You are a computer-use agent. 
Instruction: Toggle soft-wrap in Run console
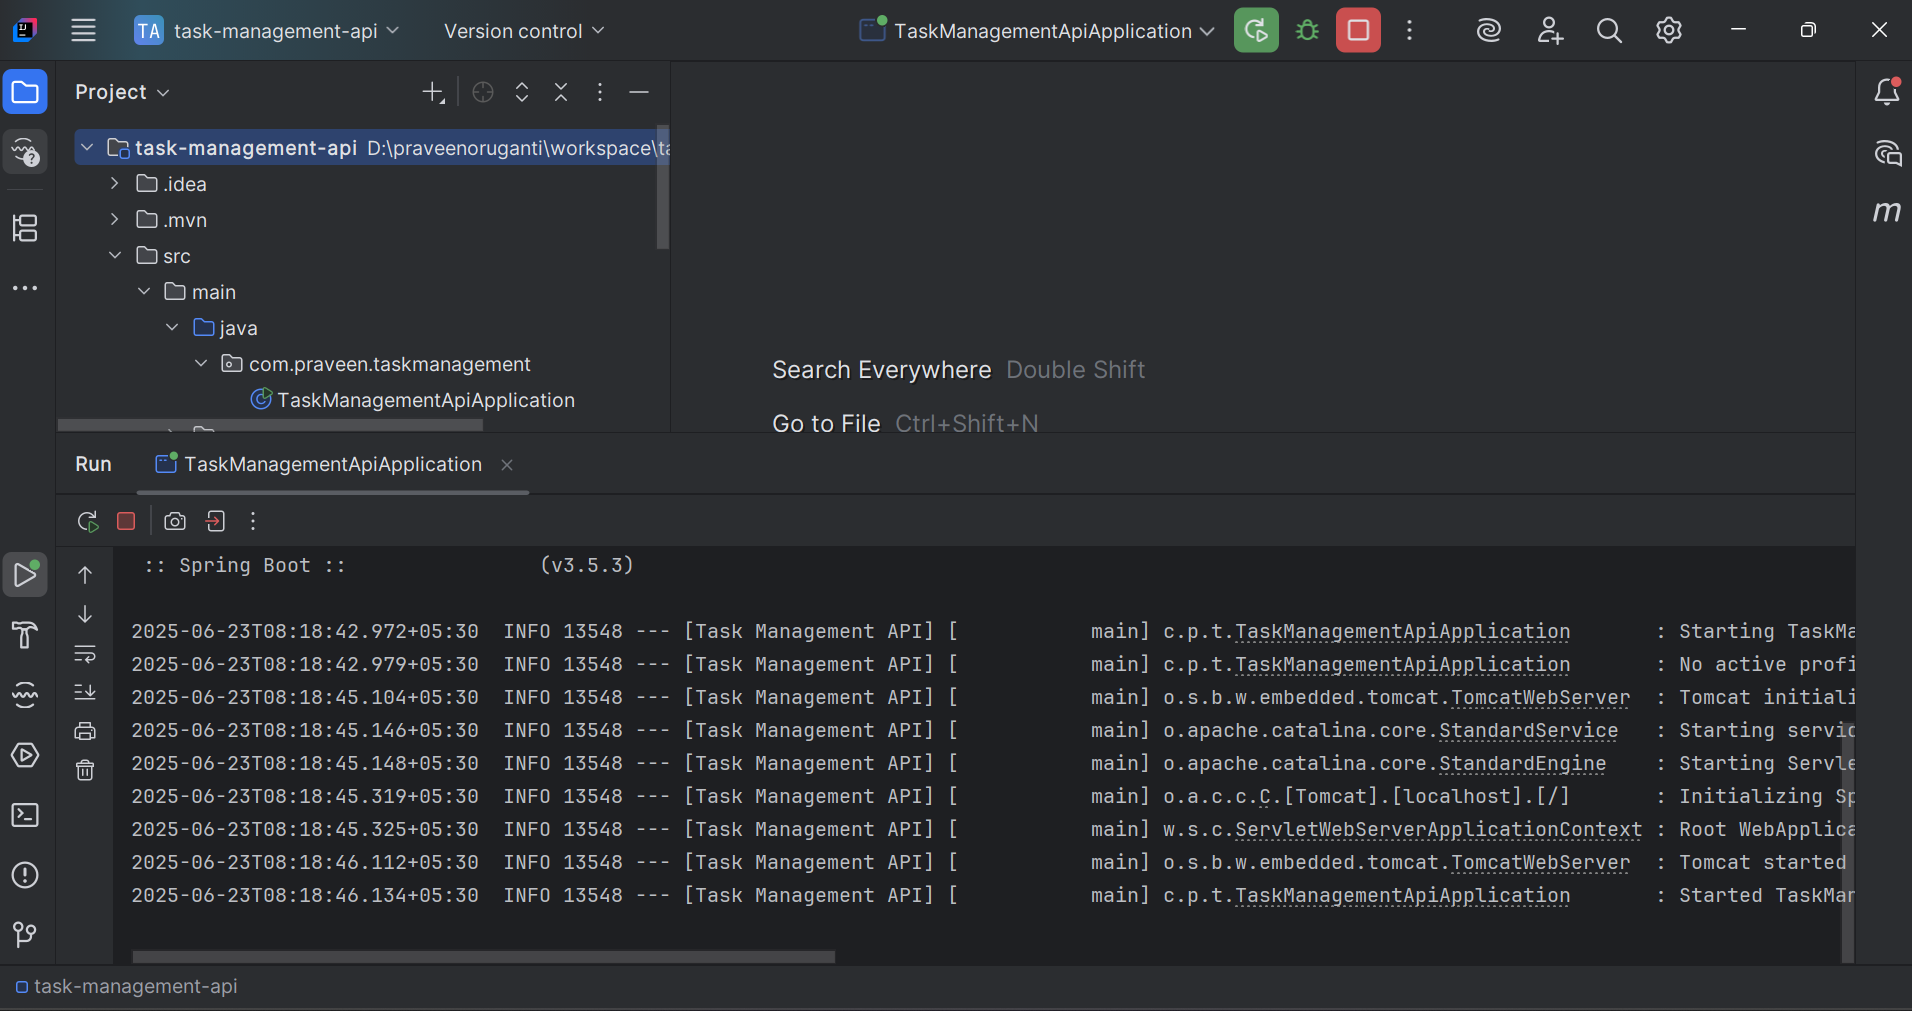pos(85,653)
